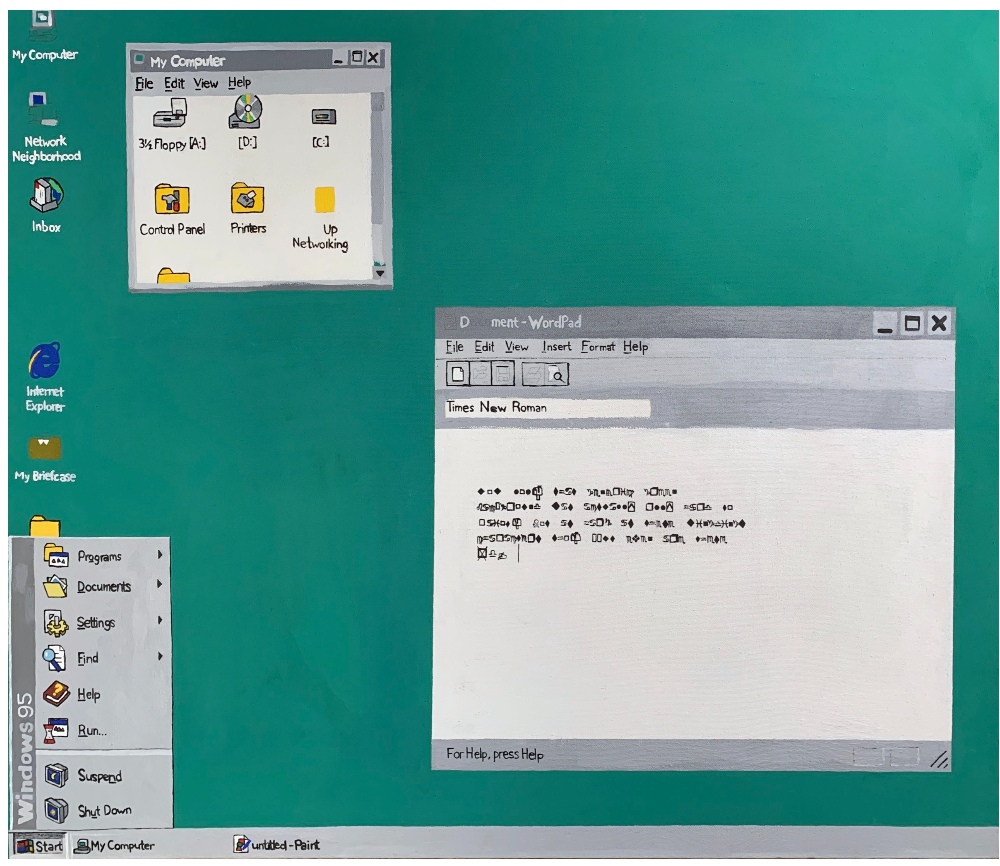Click the Open file icon in WordPad
Viewport: 1000px width, 866px height.
point(480,374)
